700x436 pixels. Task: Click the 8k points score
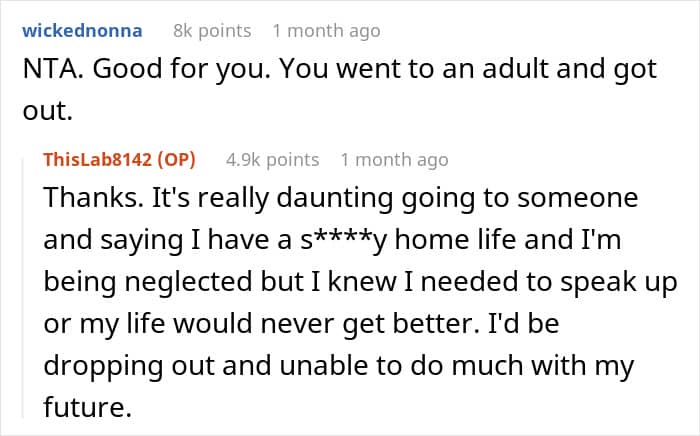point(212,31)
